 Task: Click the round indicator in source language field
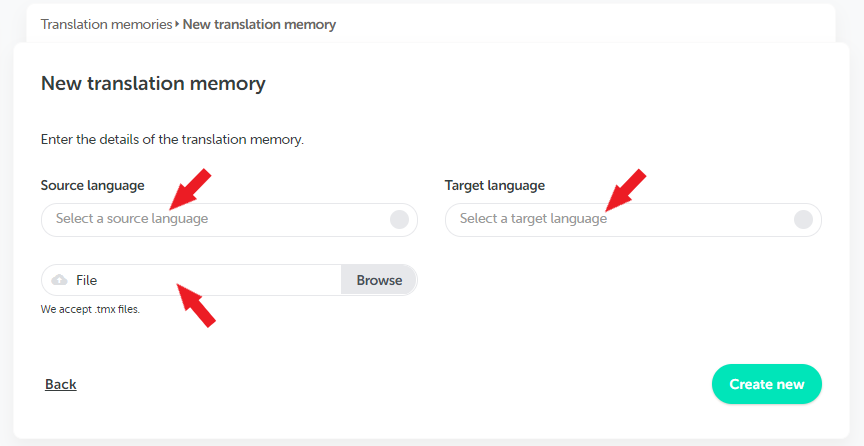pos(399,219)
